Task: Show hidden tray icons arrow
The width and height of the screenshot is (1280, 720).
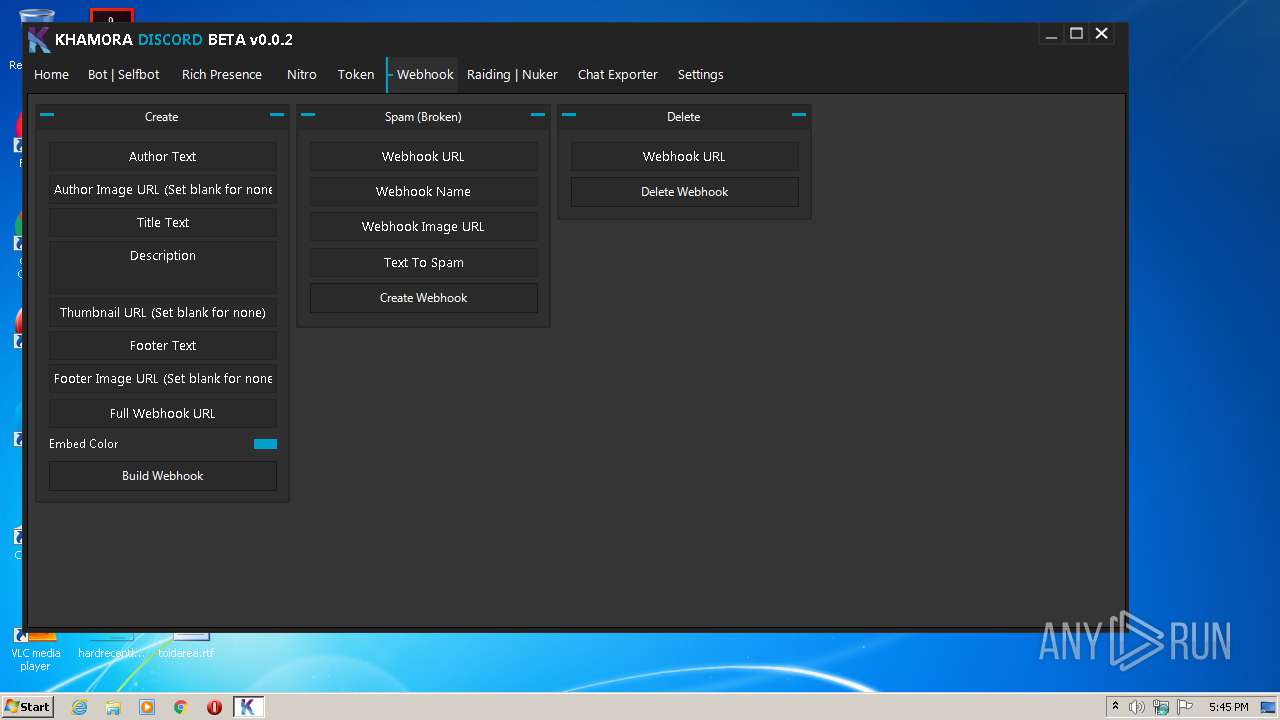Action: [x=1115, y=706]
